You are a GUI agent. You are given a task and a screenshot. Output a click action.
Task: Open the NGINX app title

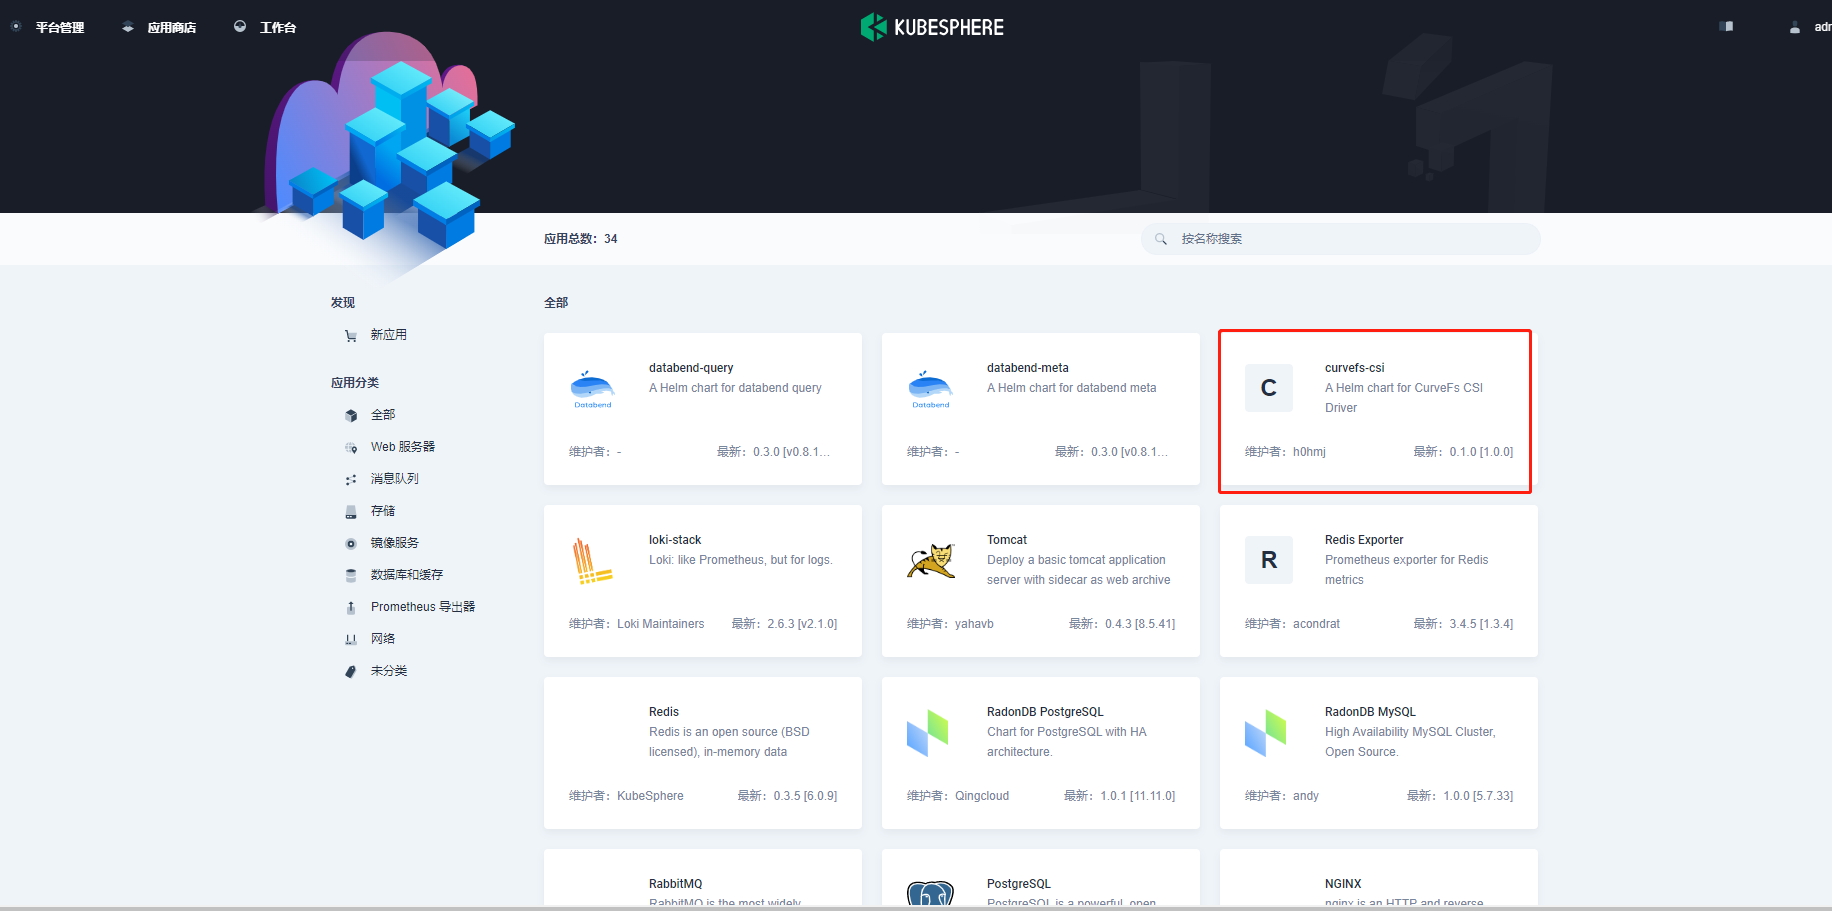(x=1343, y=884)
